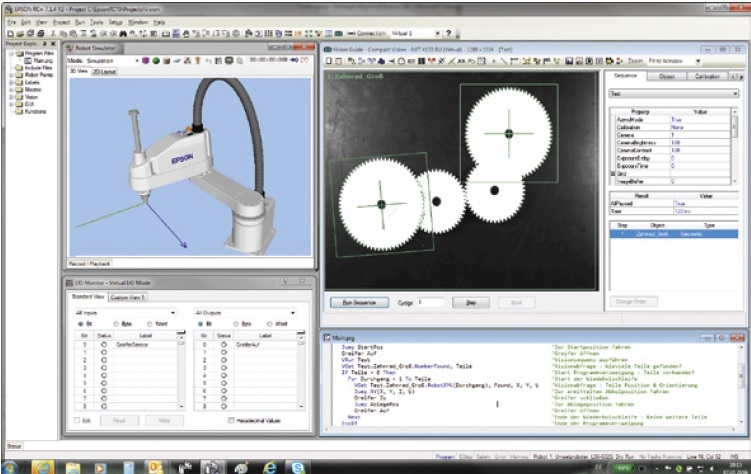Open the Tools menu
Viewport: 751px width, 474px height.
coord(95,21)
